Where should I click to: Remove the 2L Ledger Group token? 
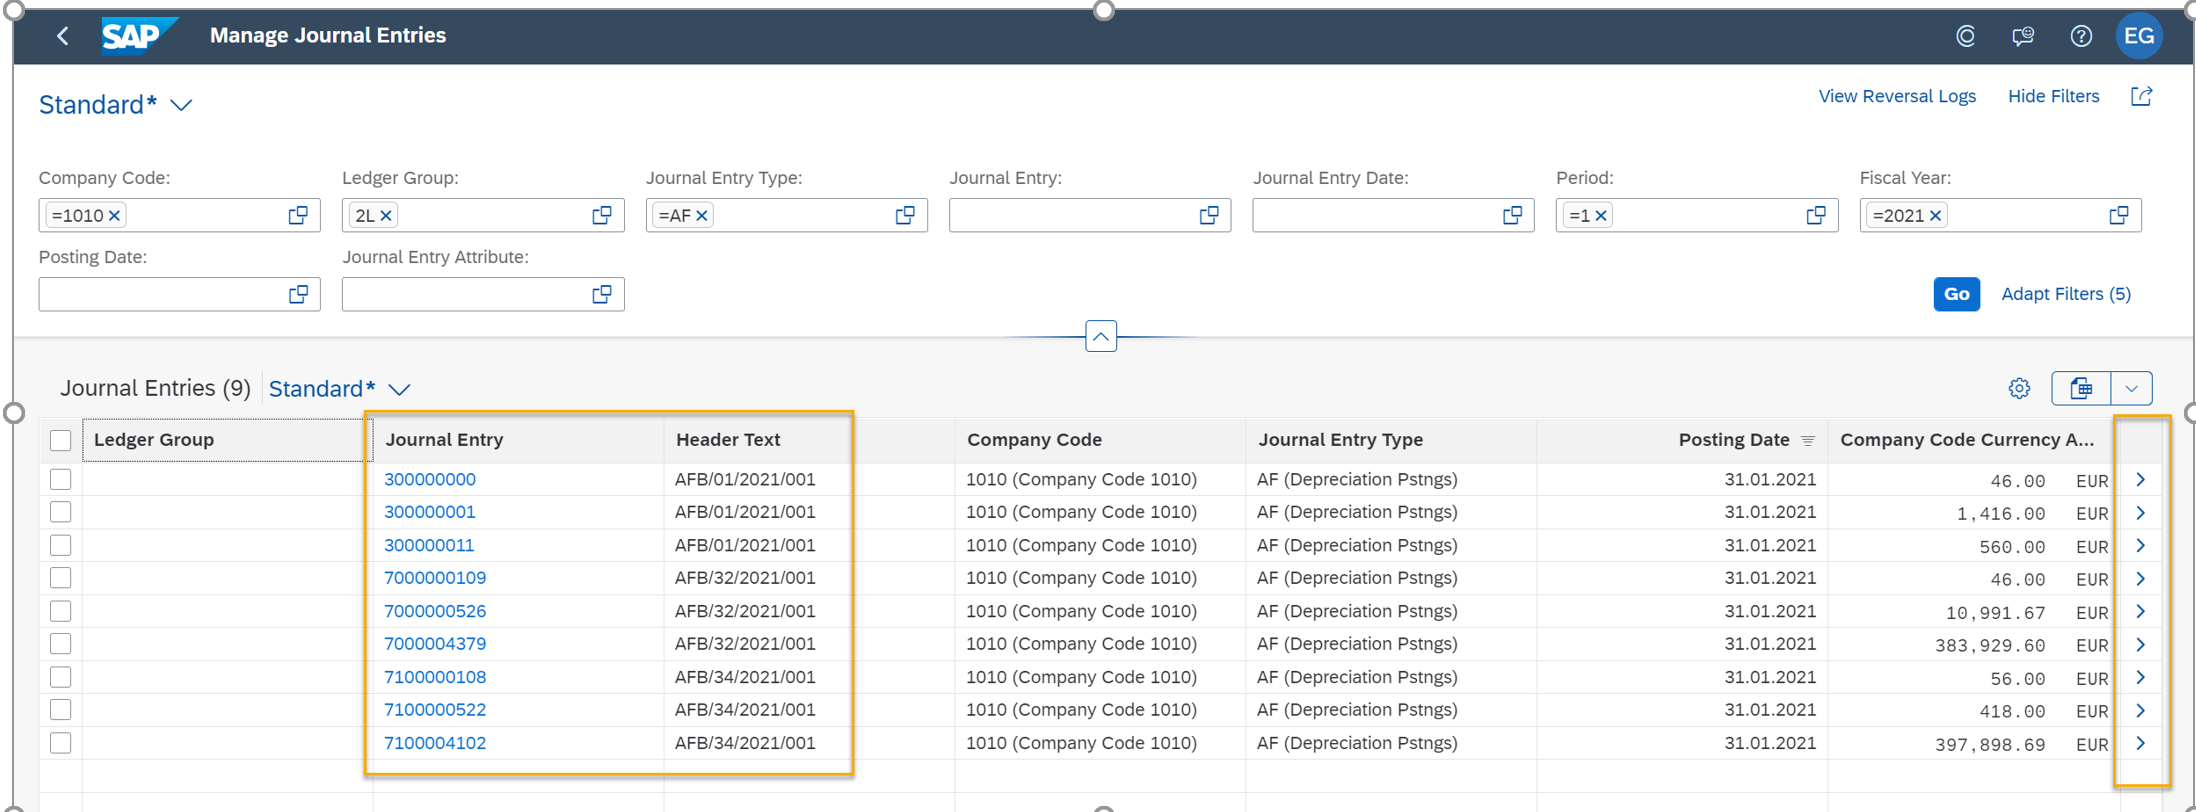[386, 215]
